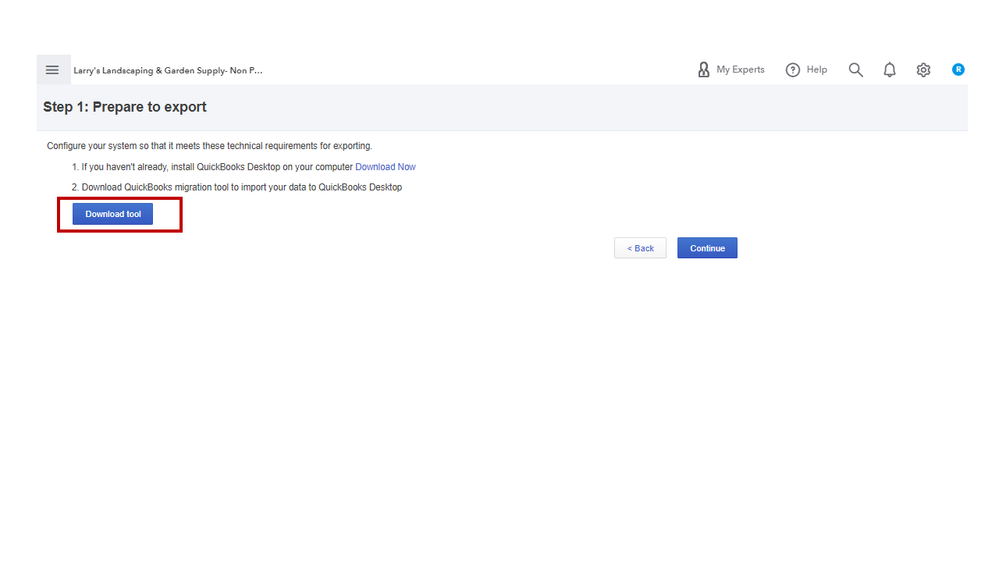The width and height of the screenshot is (999, 562).
Task: Click the My Experts person icon
Action: coord(703,70)
